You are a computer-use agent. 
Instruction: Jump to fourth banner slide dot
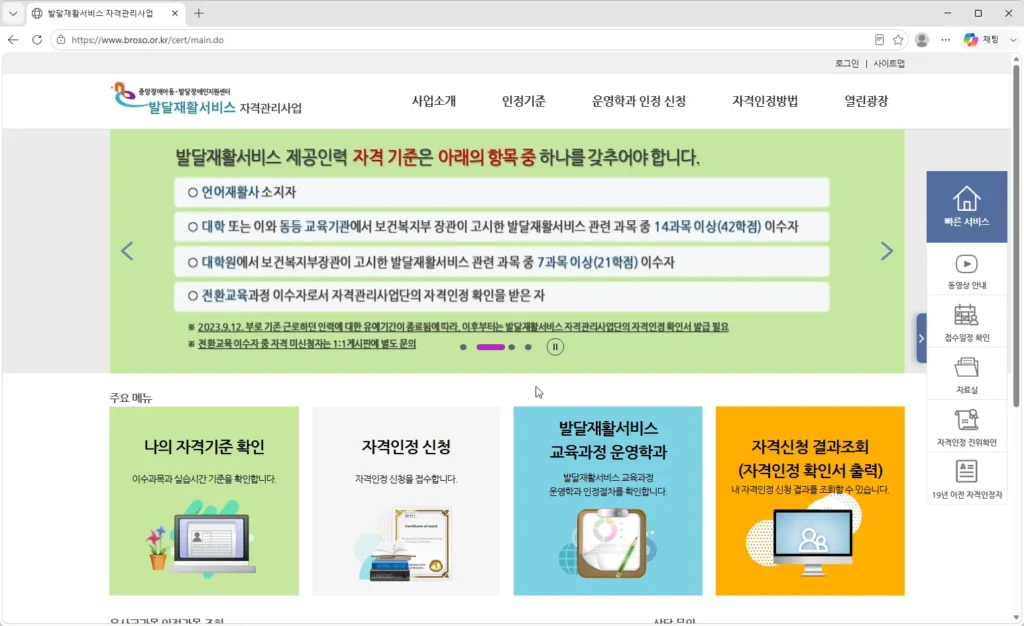tap(528, 347)
